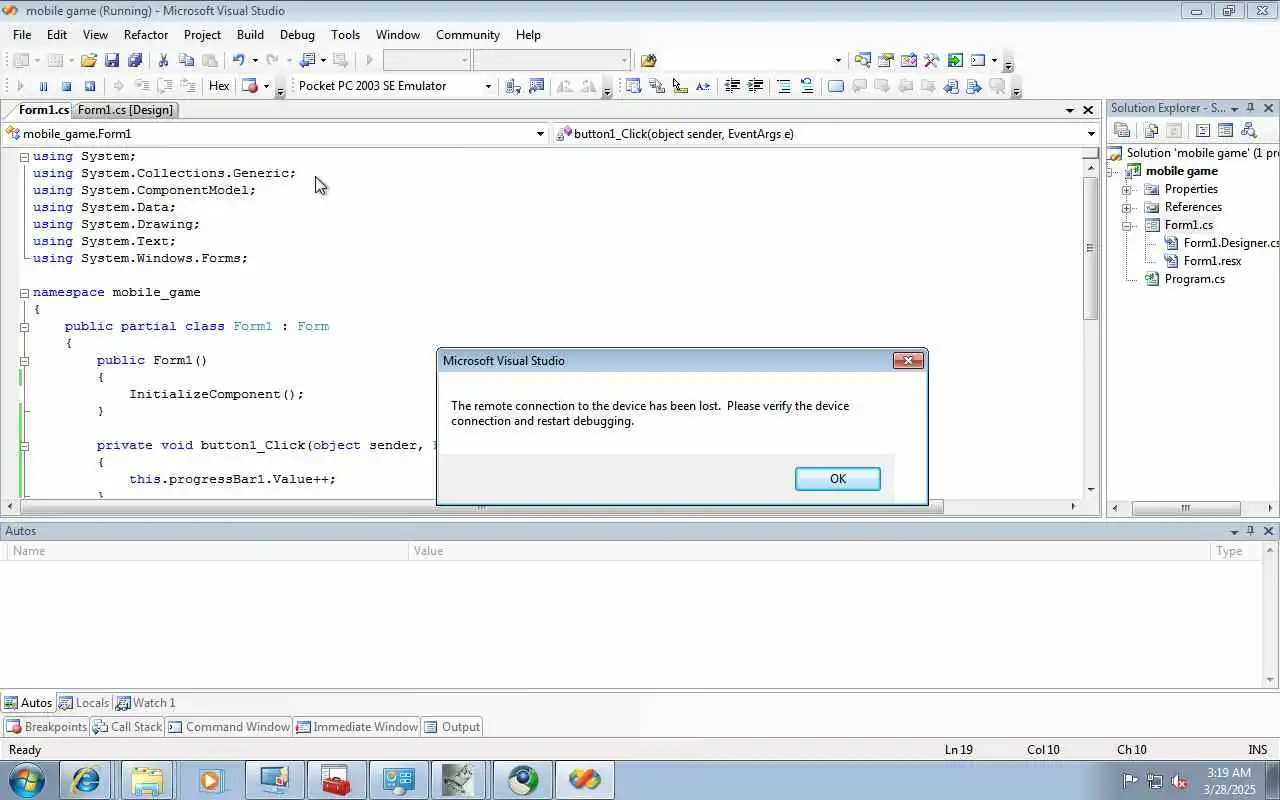Image resolution: width=1280 pixels, height=800 pixels.
Task: Open the Community menu
Action: point(468,34)
